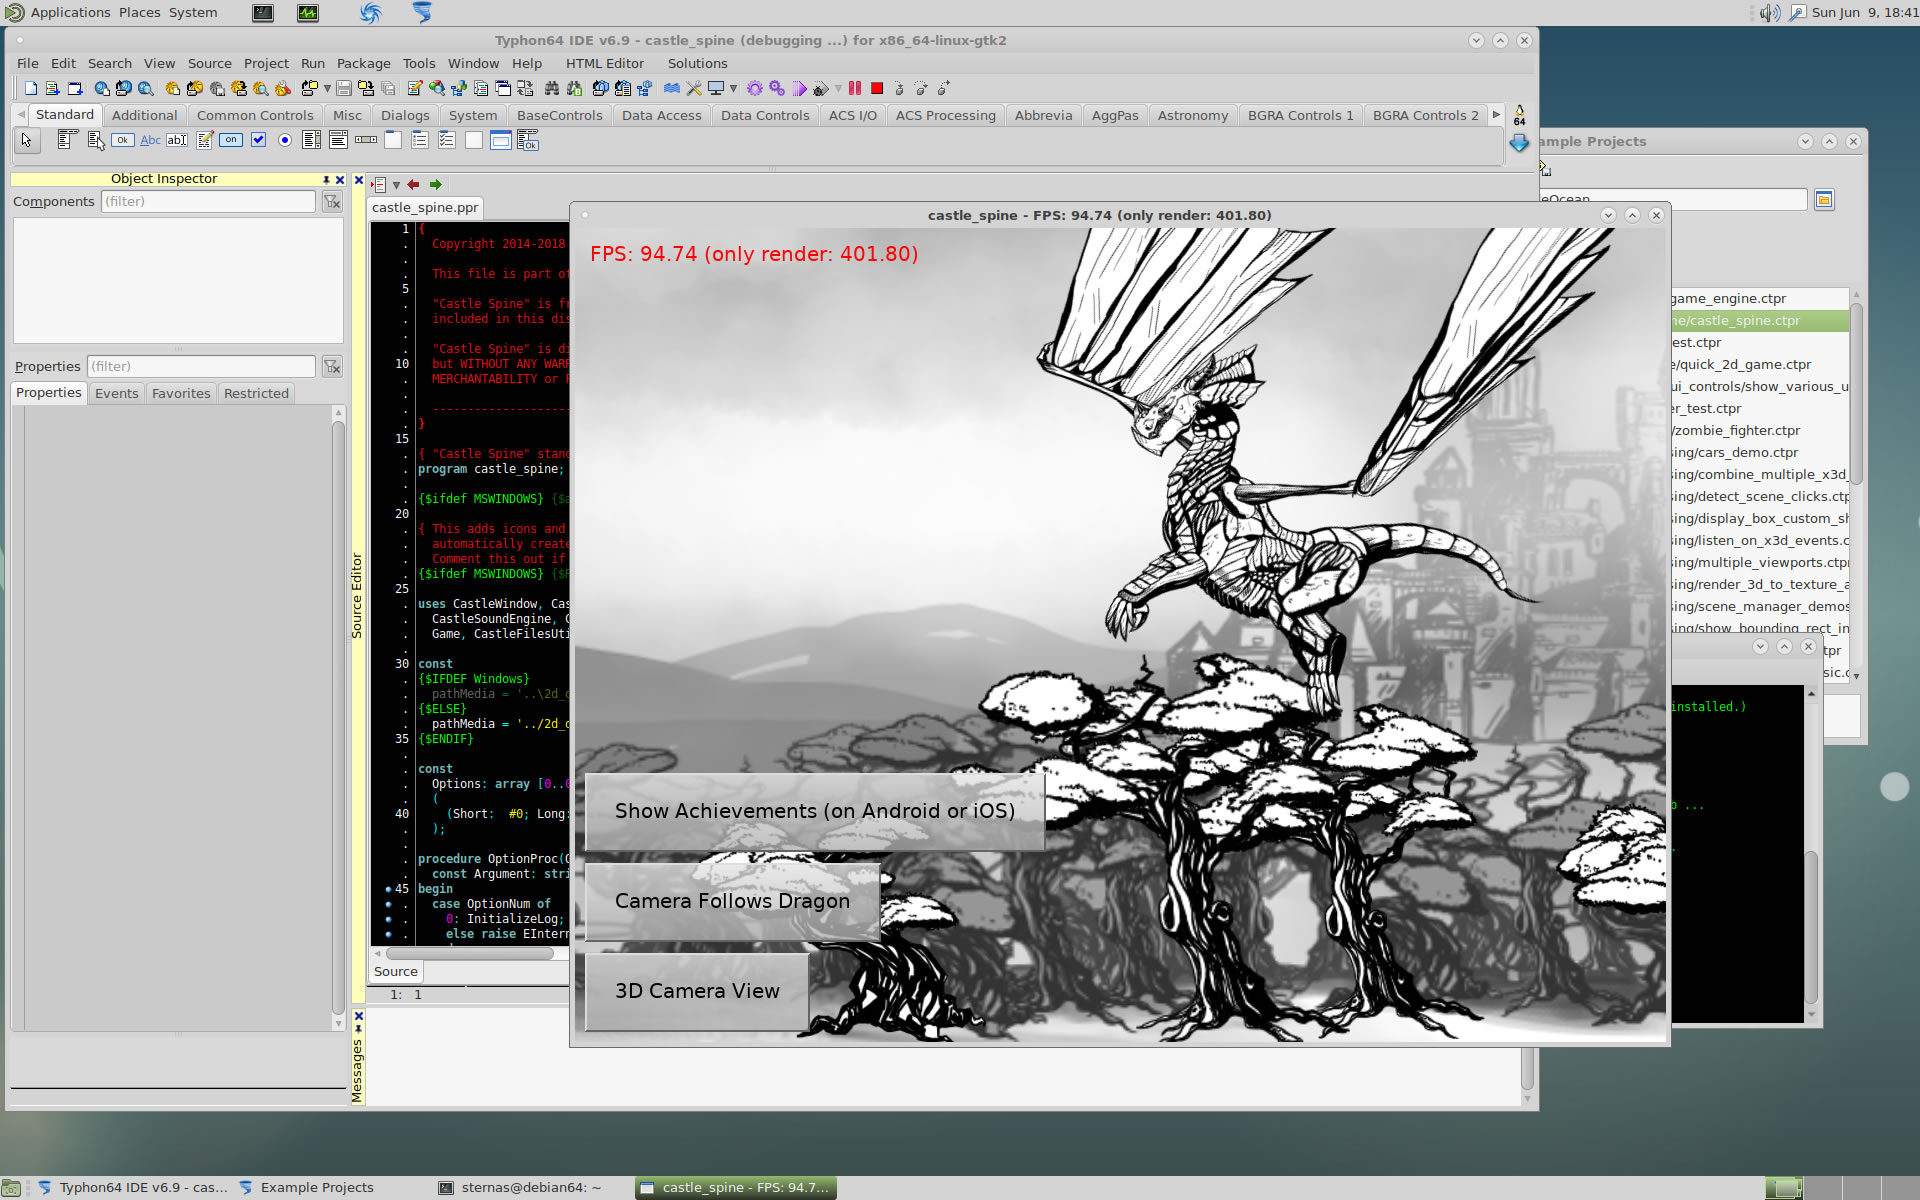Click the red stop debugging icon
The width and height of the screenshot is (1920, 1200).
877,89
